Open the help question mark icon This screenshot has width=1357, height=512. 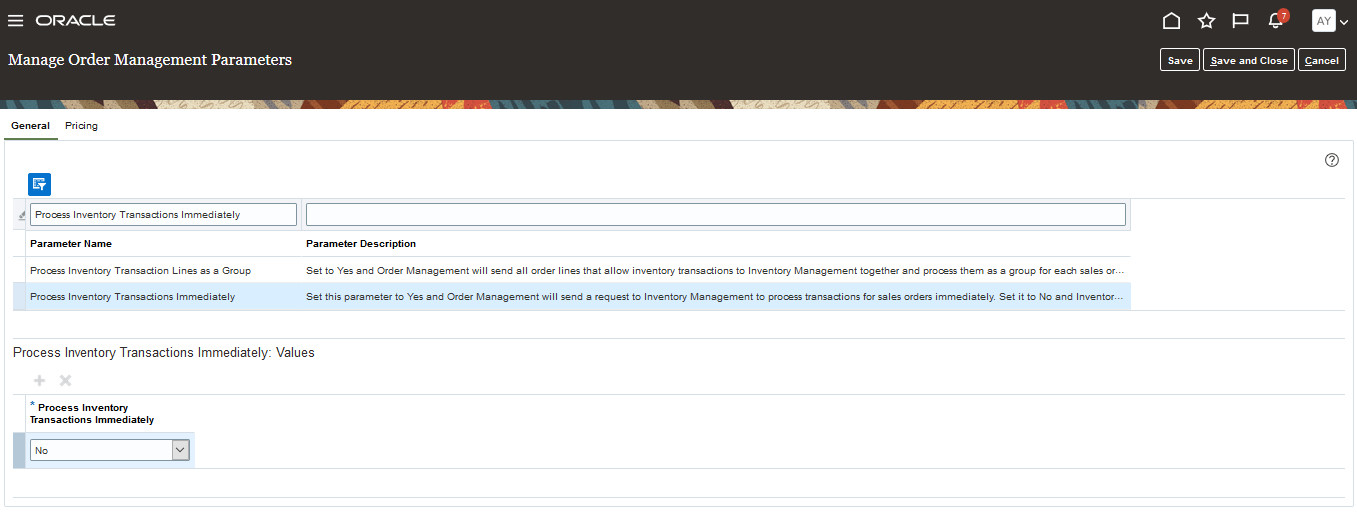click(x=1332, y=160)
